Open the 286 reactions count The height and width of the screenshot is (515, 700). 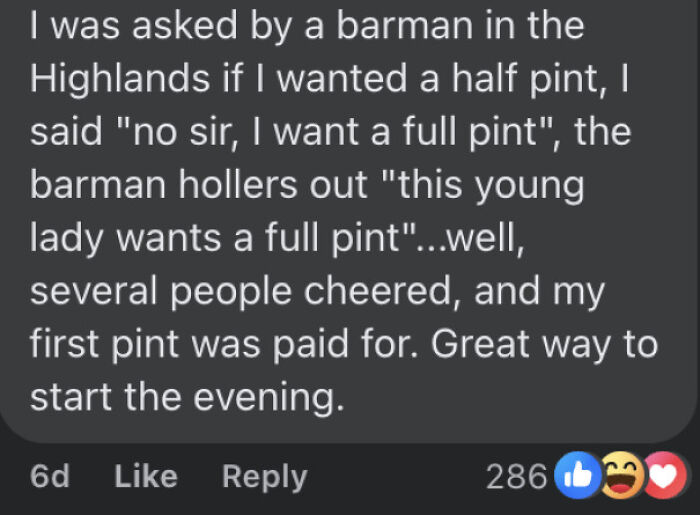point(517,477)
